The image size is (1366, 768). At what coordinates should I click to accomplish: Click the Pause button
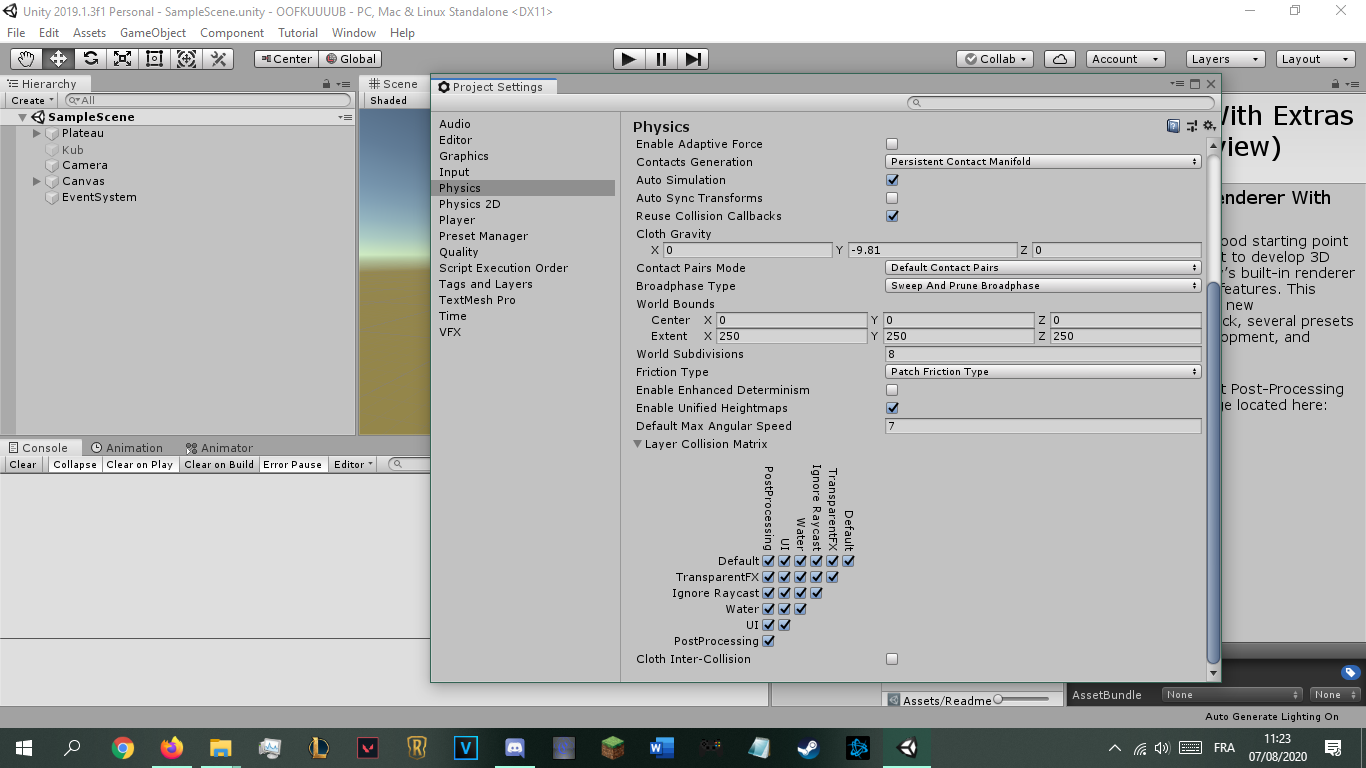(x=661, y=59)
